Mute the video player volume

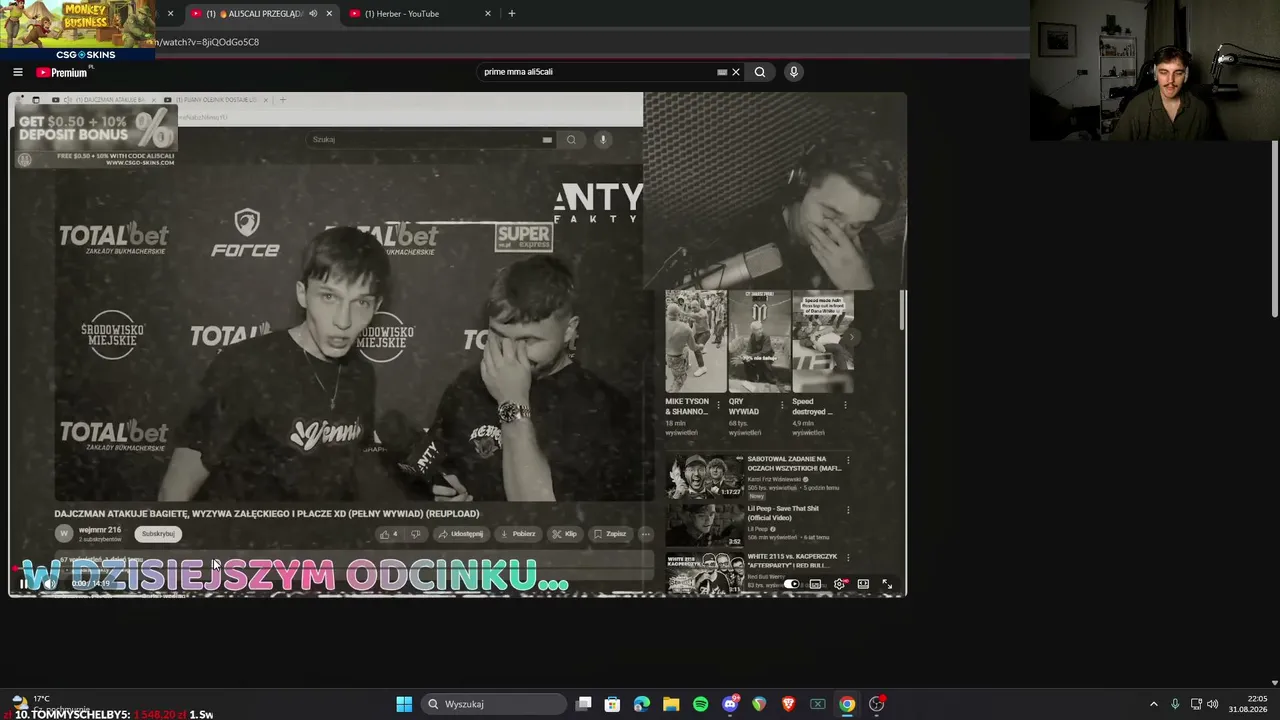49,584
